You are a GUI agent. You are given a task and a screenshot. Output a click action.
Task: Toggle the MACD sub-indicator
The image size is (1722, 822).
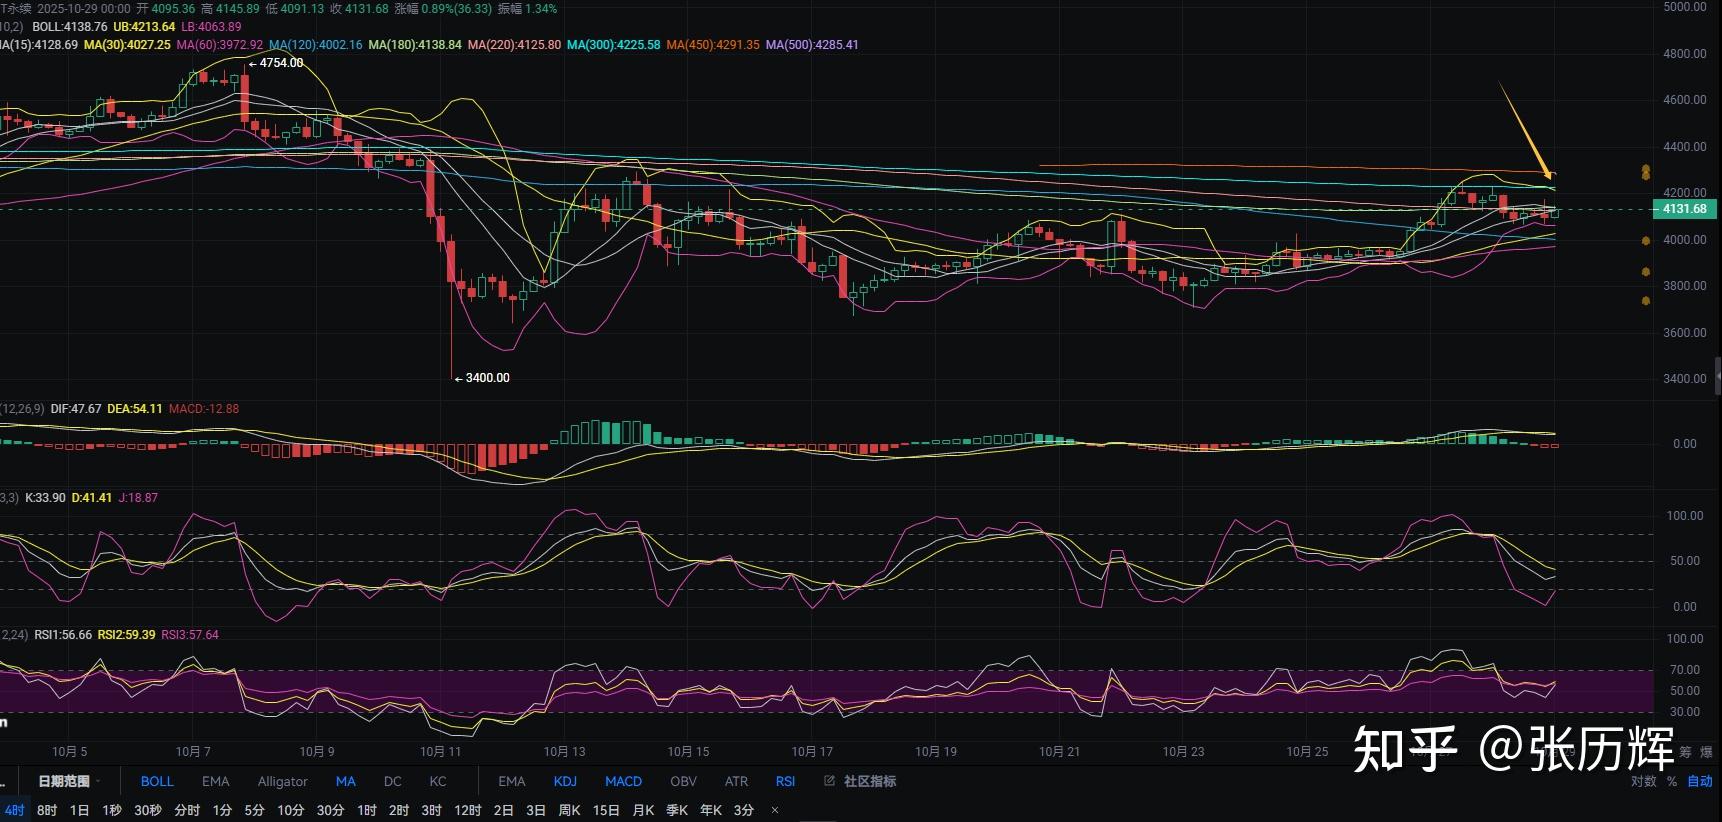tap(623, 781)
